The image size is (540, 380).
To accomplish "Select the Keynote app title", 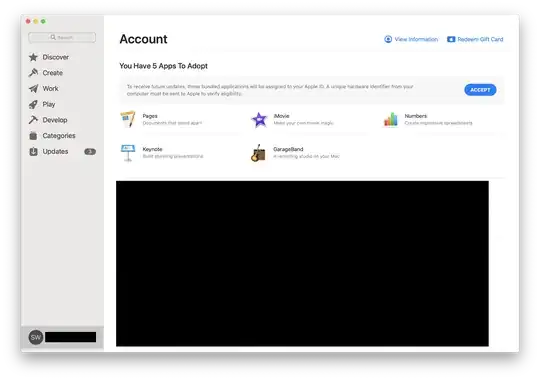I will [x=152, y=149].
